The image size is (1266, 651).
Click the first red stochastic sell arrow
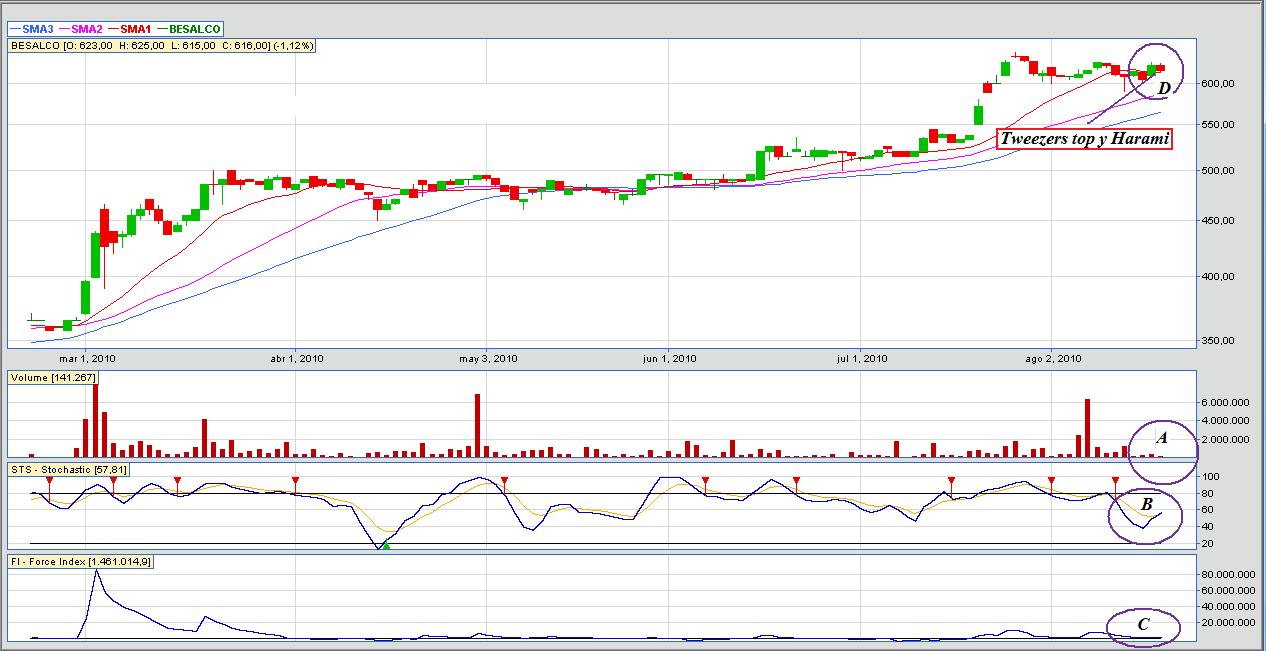[x=49, y=483]
